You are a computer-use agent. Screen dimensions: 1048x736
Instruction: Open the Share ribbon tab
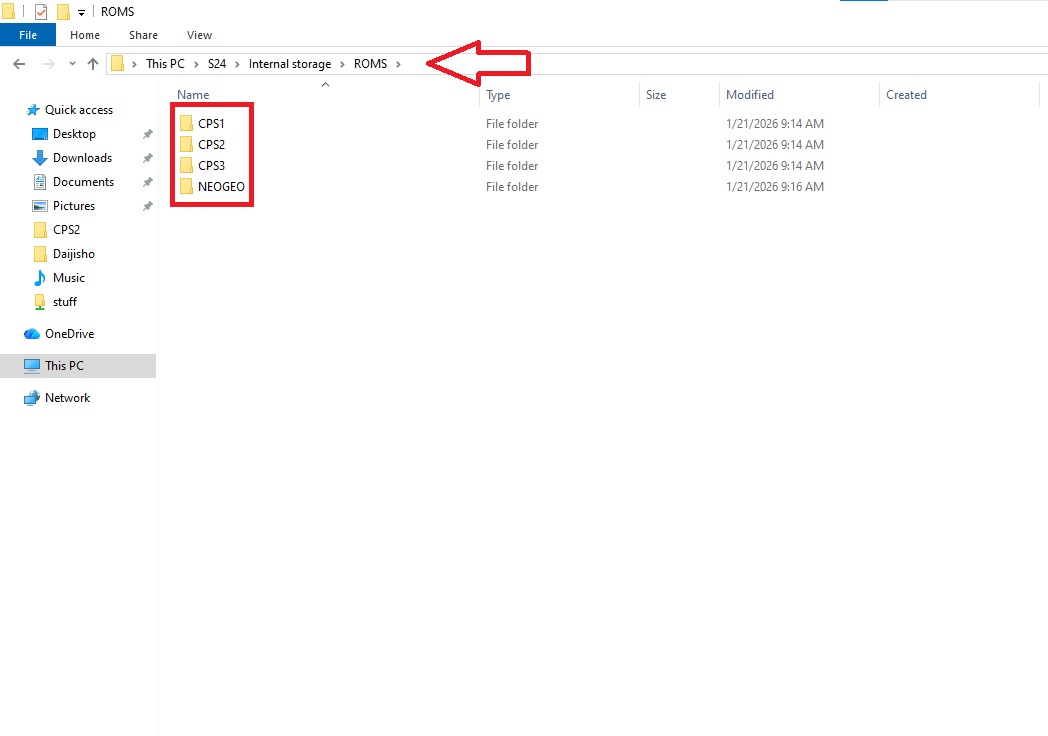(x=143, y=35)
